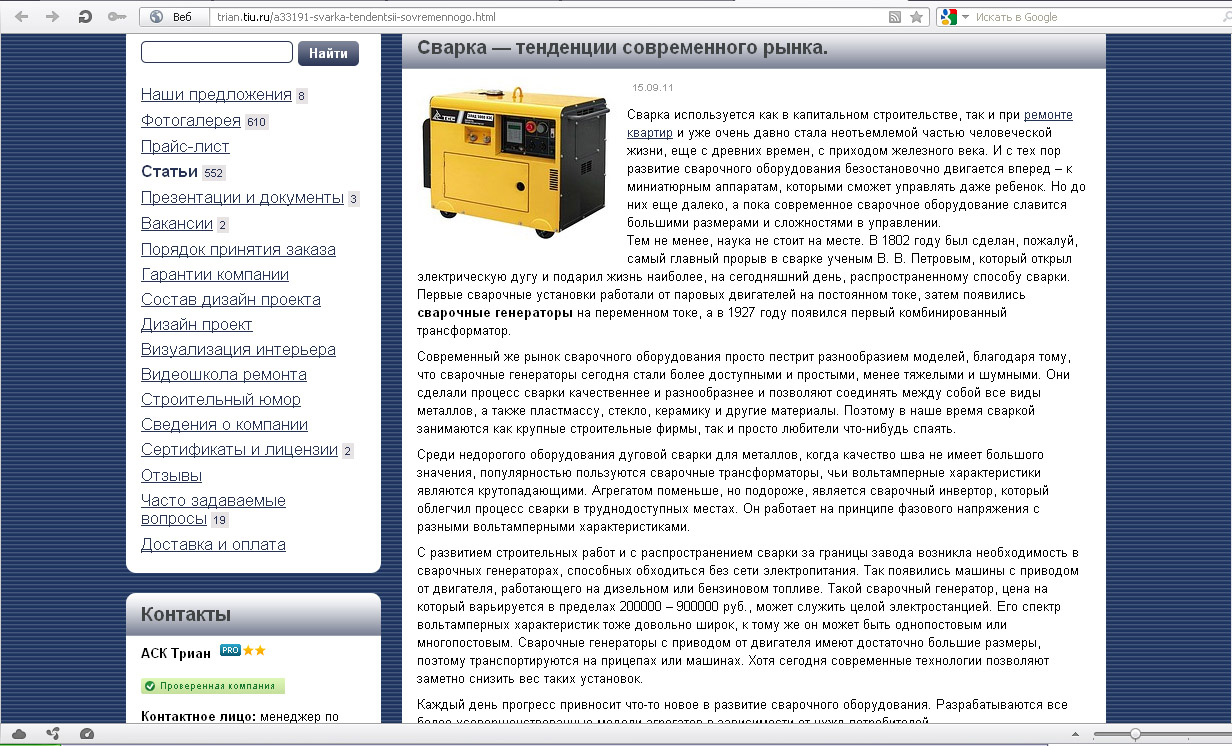1232x746 pixels.
Task: Click the yellow generator image
Action: click(x=517, y=163)
